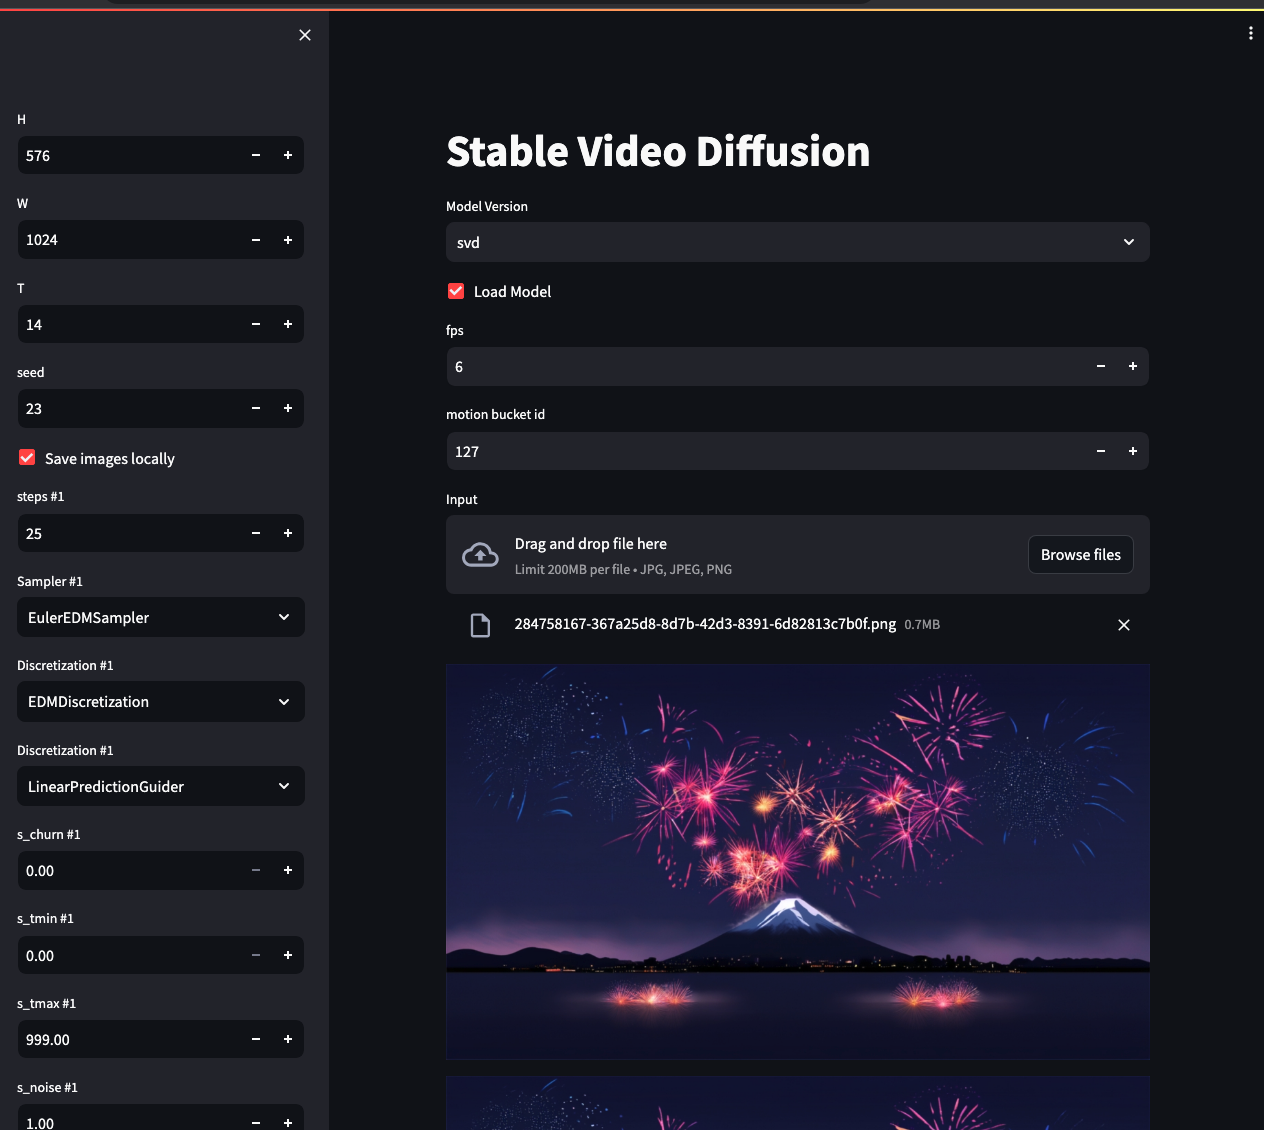Decrement s_tmax #1 with its minus stepper
Image resolution: width=1264 pixels, height=1130 pixels.
coord(255,1039)
